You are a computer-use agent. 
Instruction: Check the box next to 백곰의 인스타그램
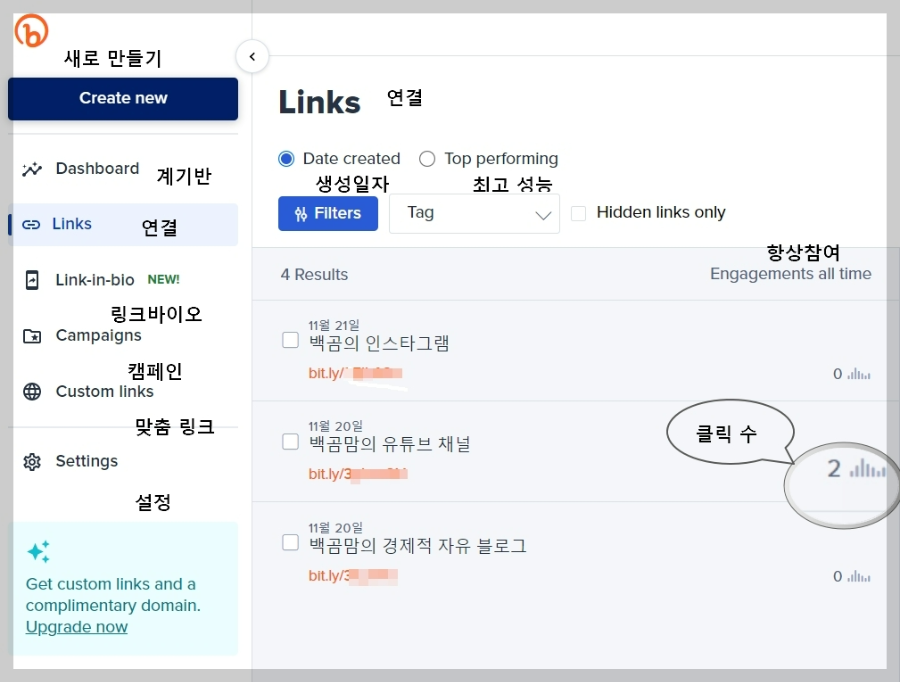click(290, 340)
